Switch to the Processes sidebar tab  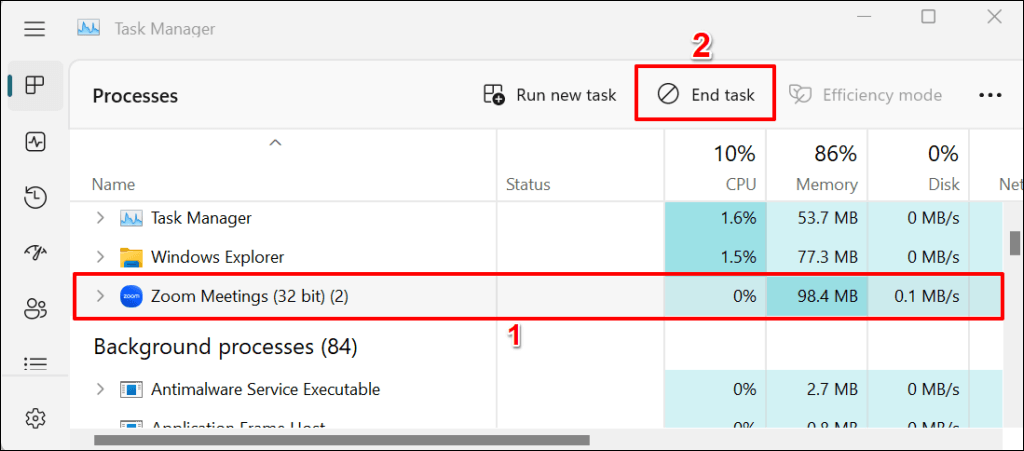(35, 86)
